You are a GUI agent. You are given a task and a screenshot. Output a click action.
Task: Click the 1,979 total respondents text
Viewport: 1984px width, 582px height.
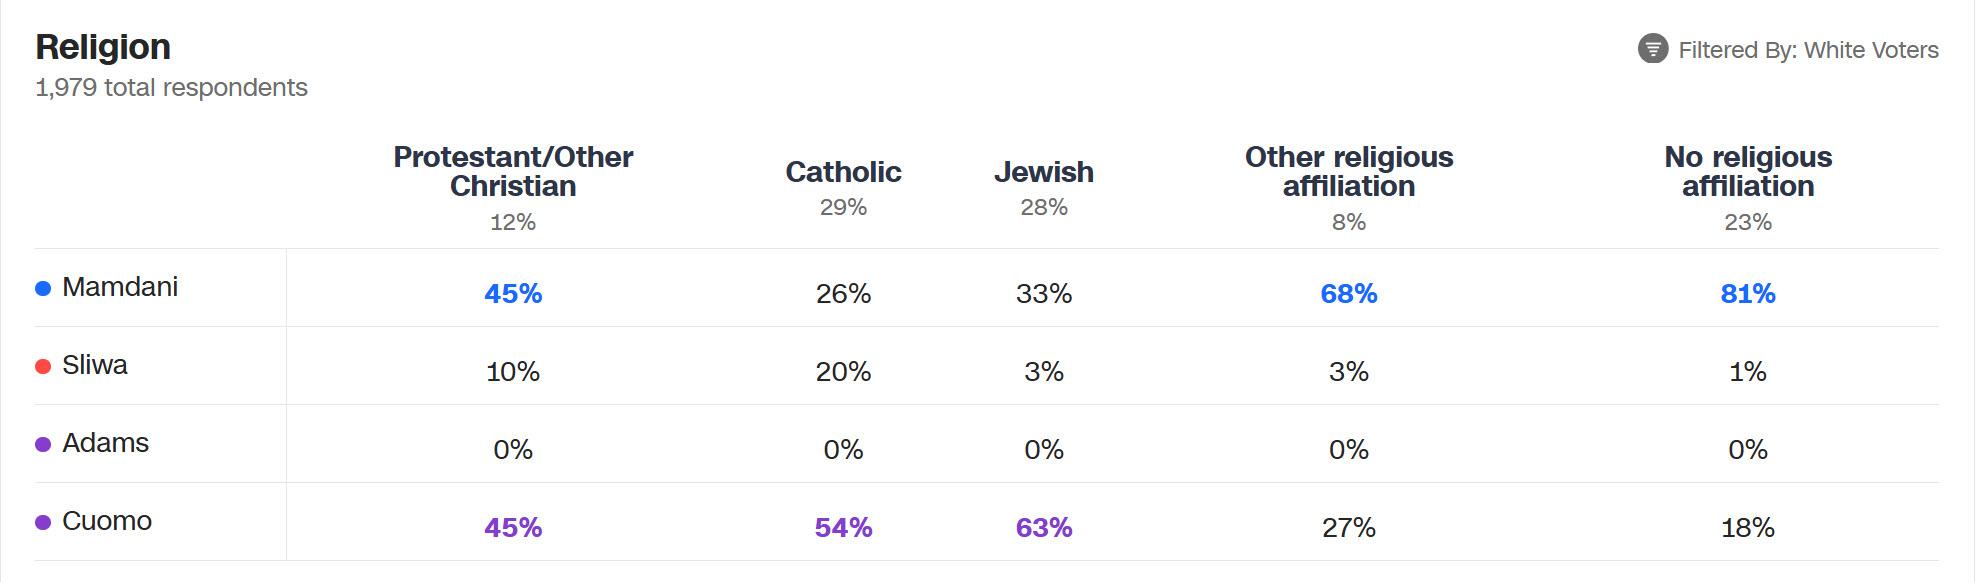171,88
